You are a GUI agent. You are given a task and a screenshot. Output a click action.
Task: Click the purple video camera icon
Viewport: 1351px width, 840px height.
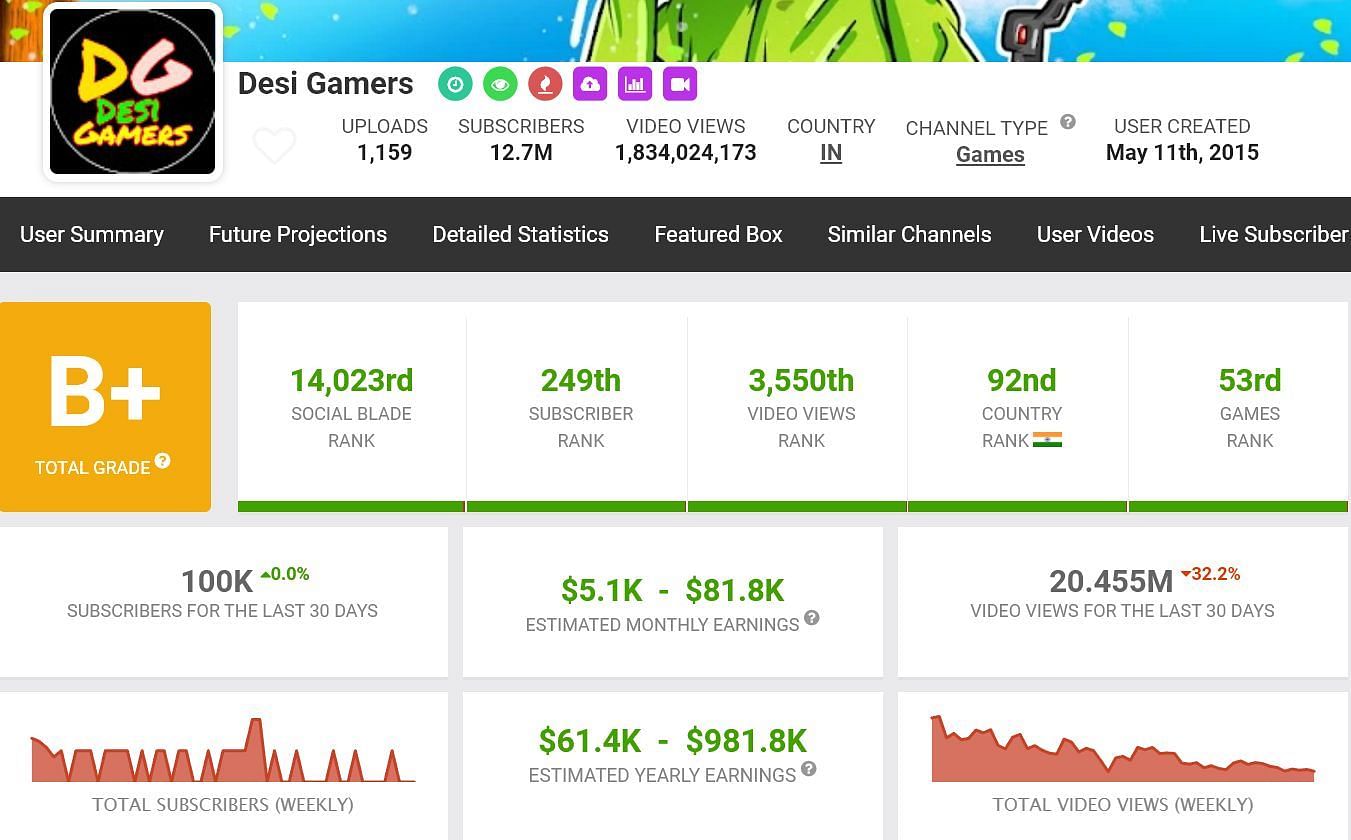pos(680,84)
